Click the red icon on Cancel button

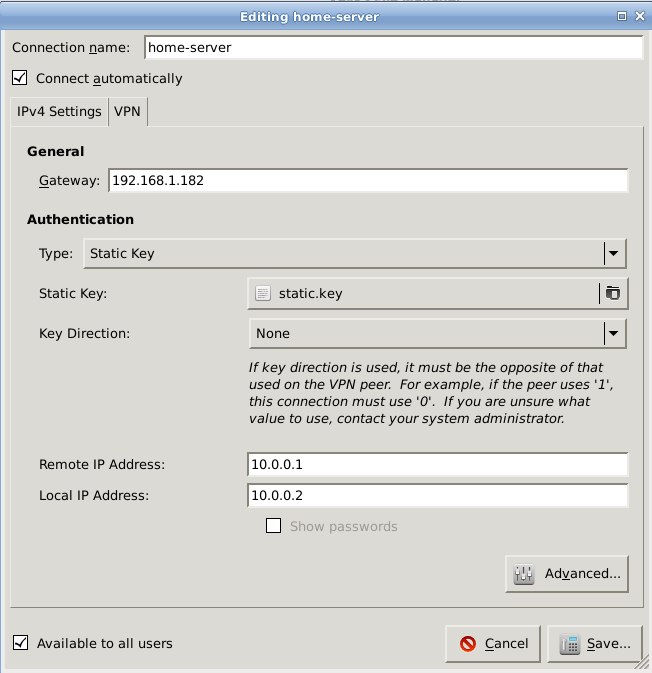point(467,644)
